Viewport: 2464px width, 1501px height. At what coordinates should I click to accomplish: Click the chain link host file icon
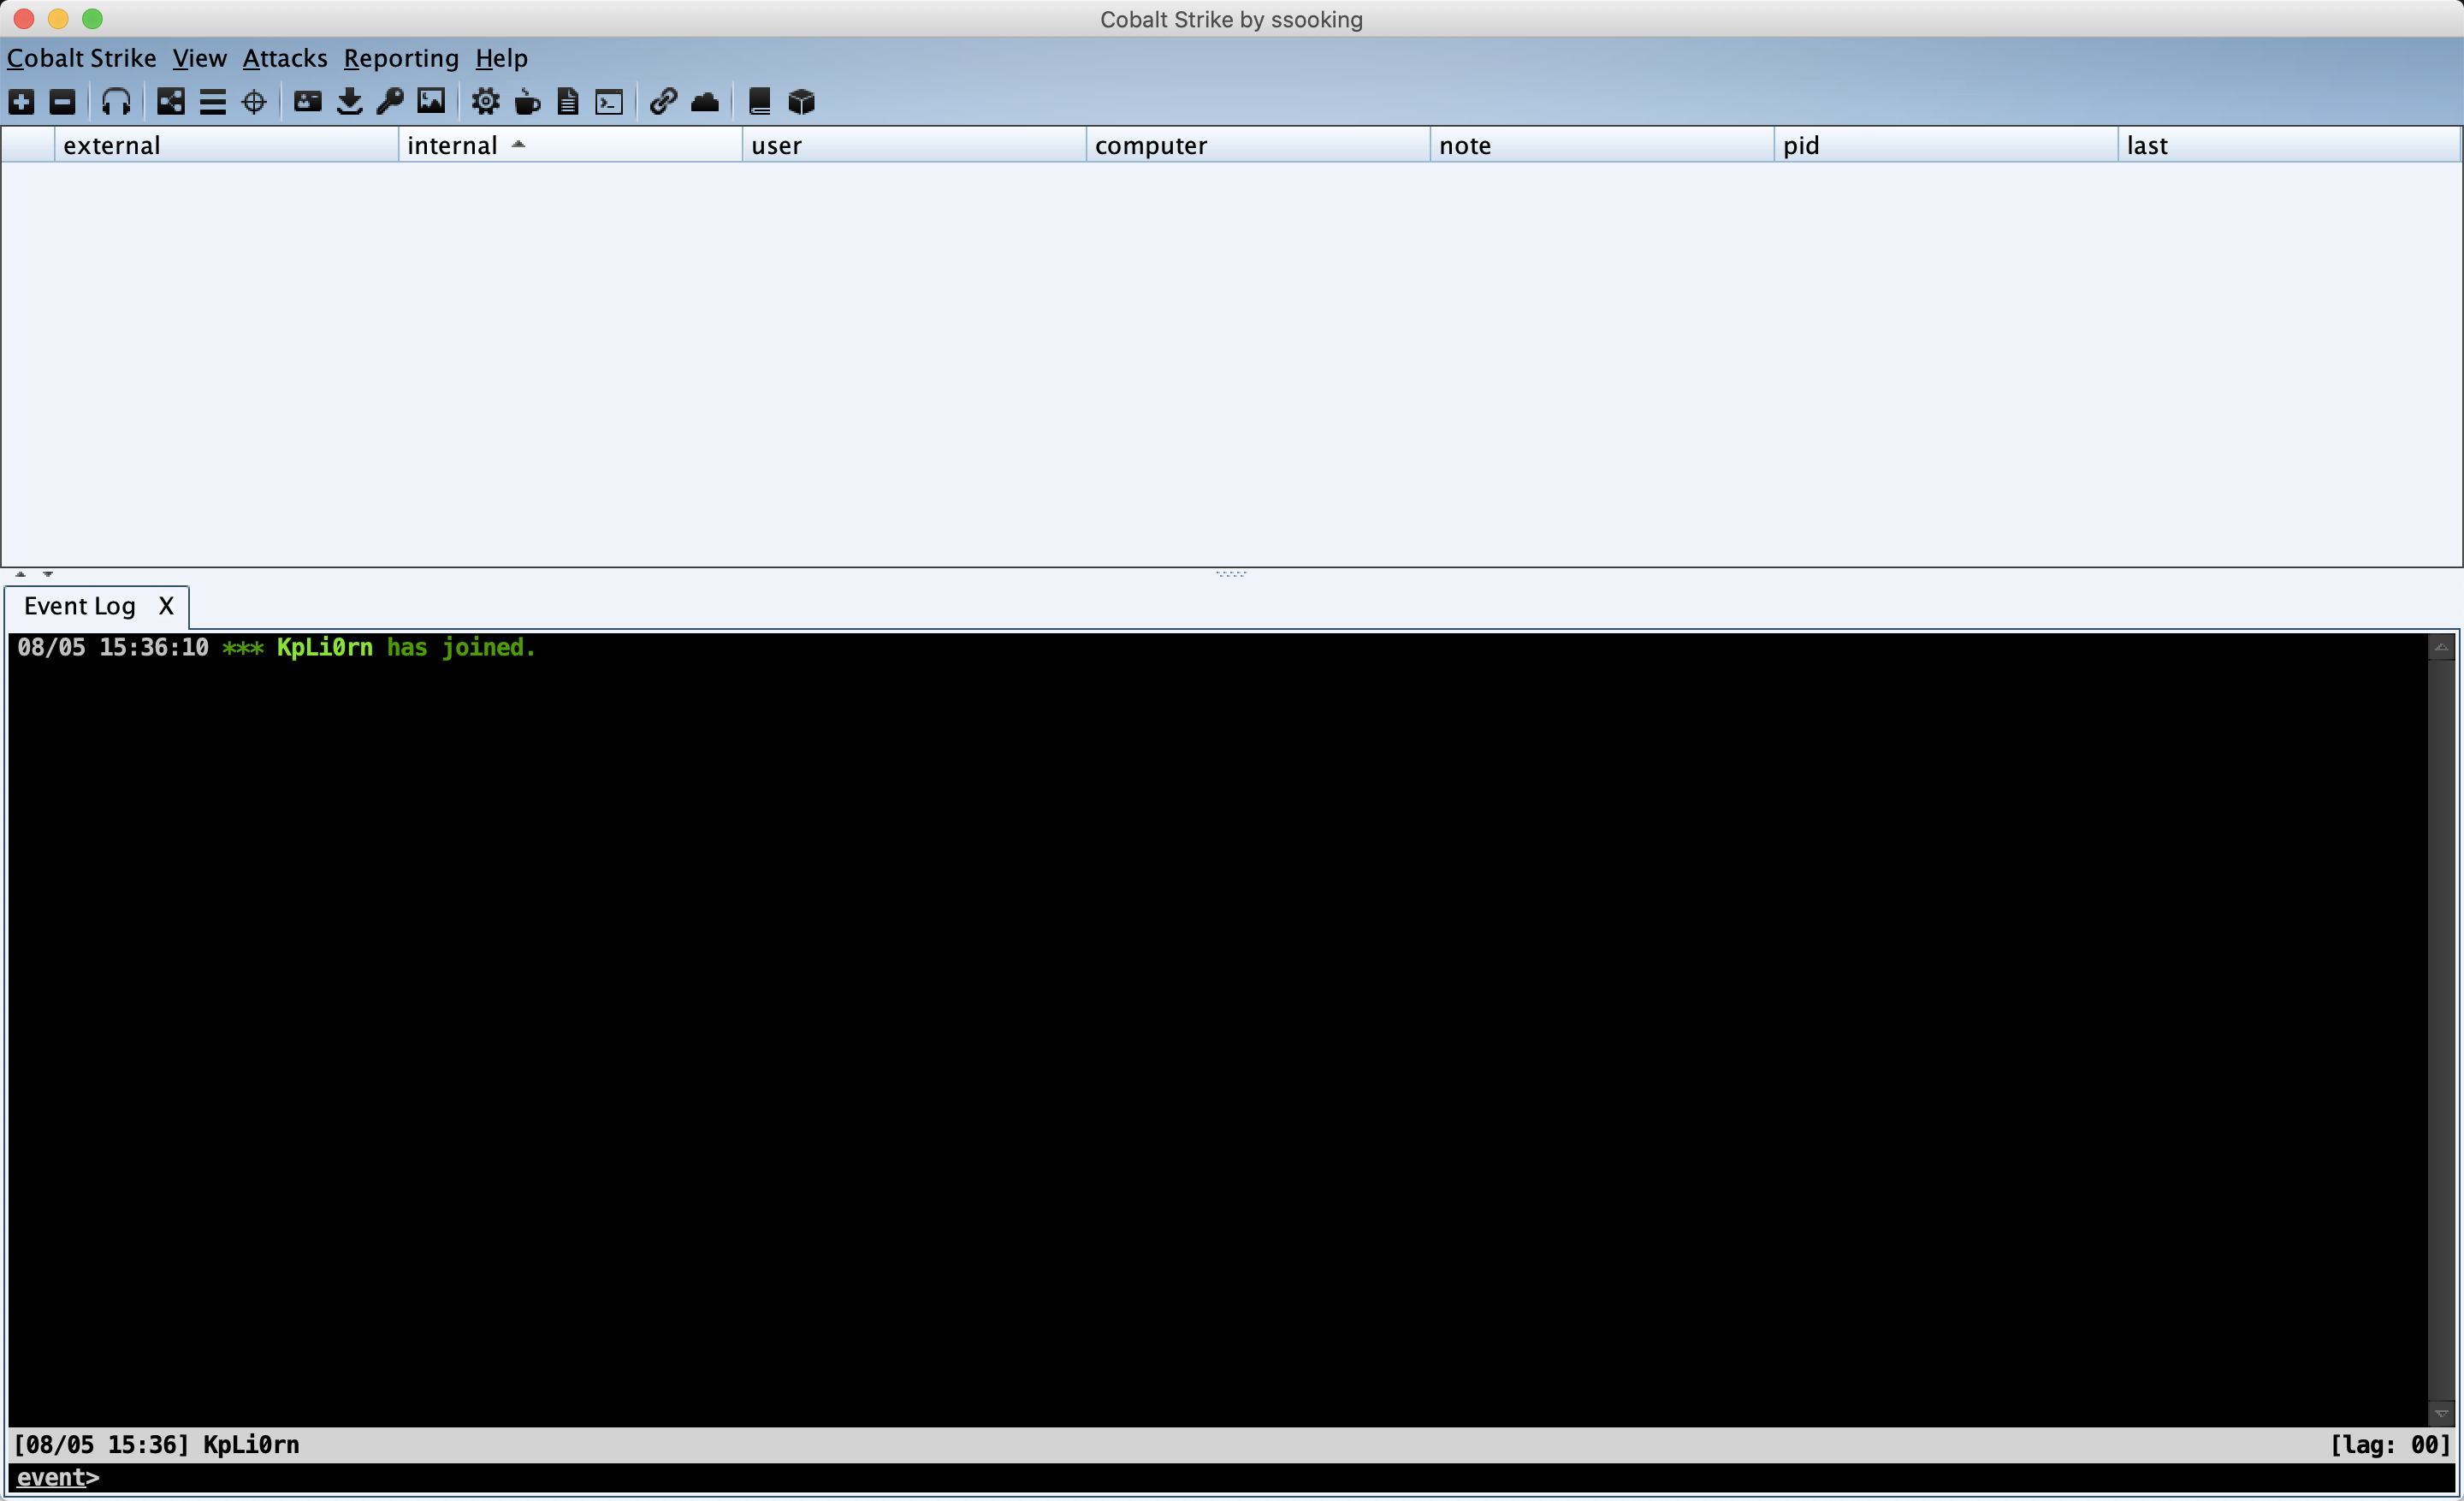click(x=663, y=102)
